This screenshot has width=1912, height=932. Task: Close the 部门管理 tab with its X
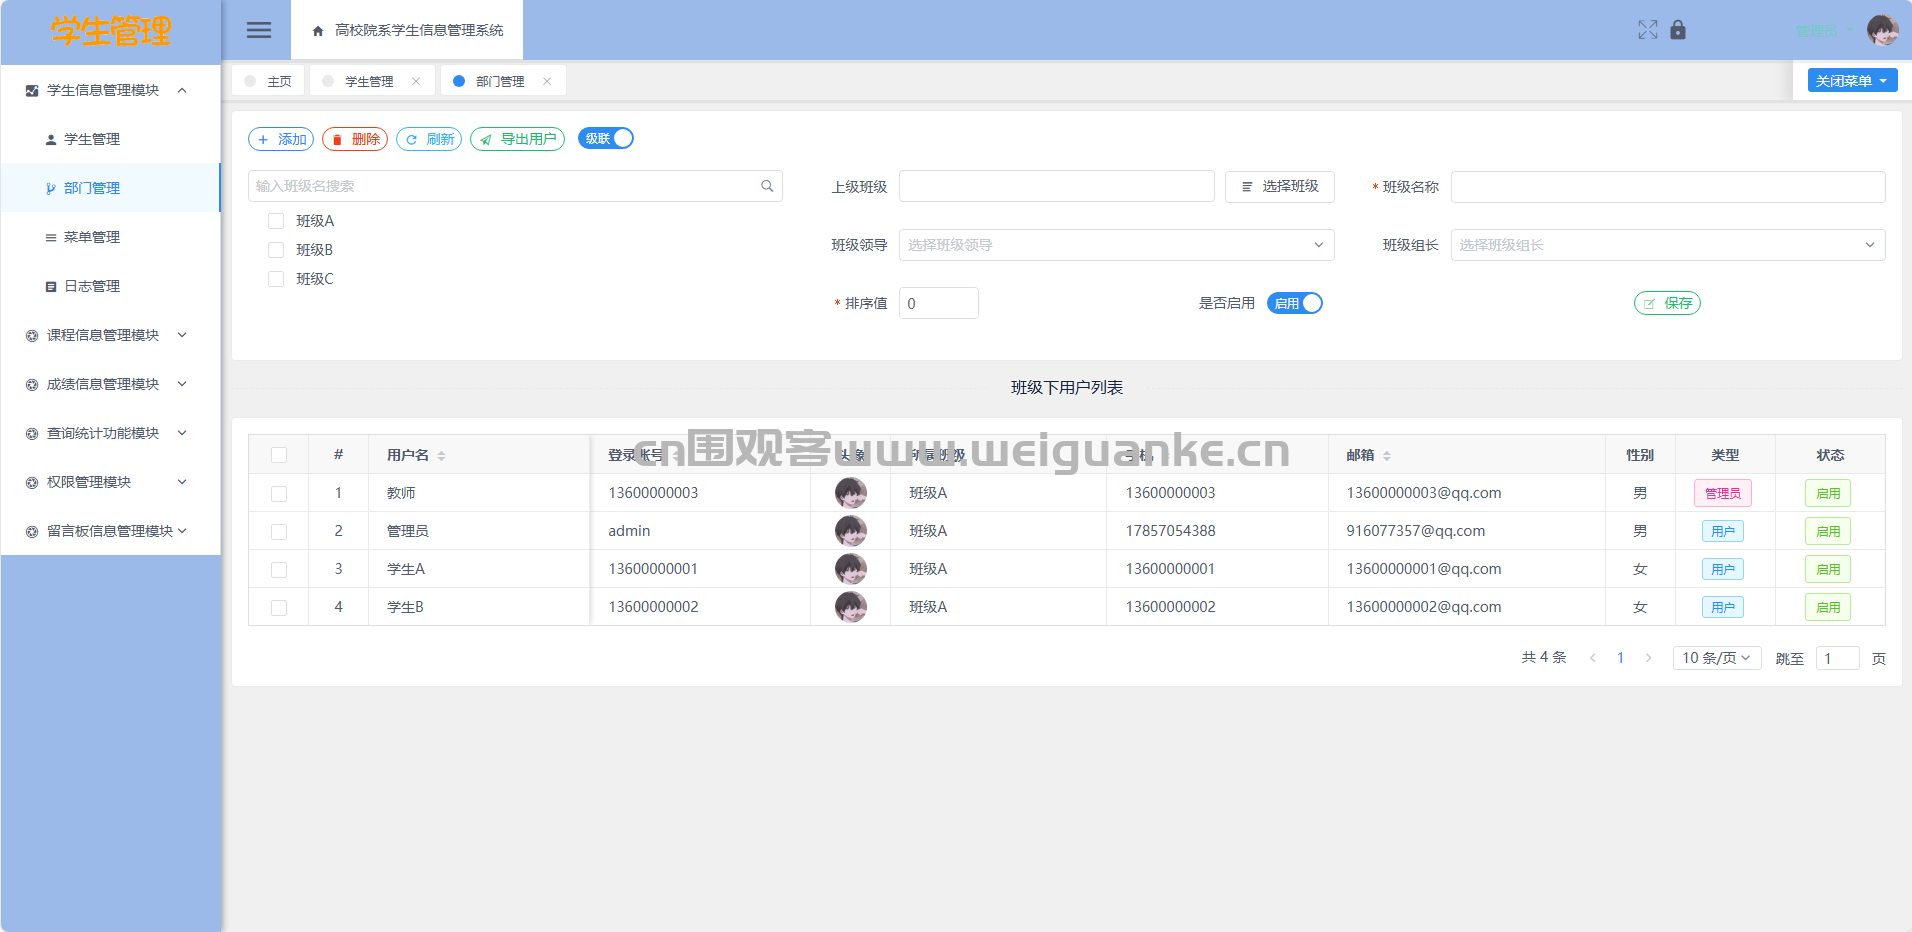(x=547, y=82)
